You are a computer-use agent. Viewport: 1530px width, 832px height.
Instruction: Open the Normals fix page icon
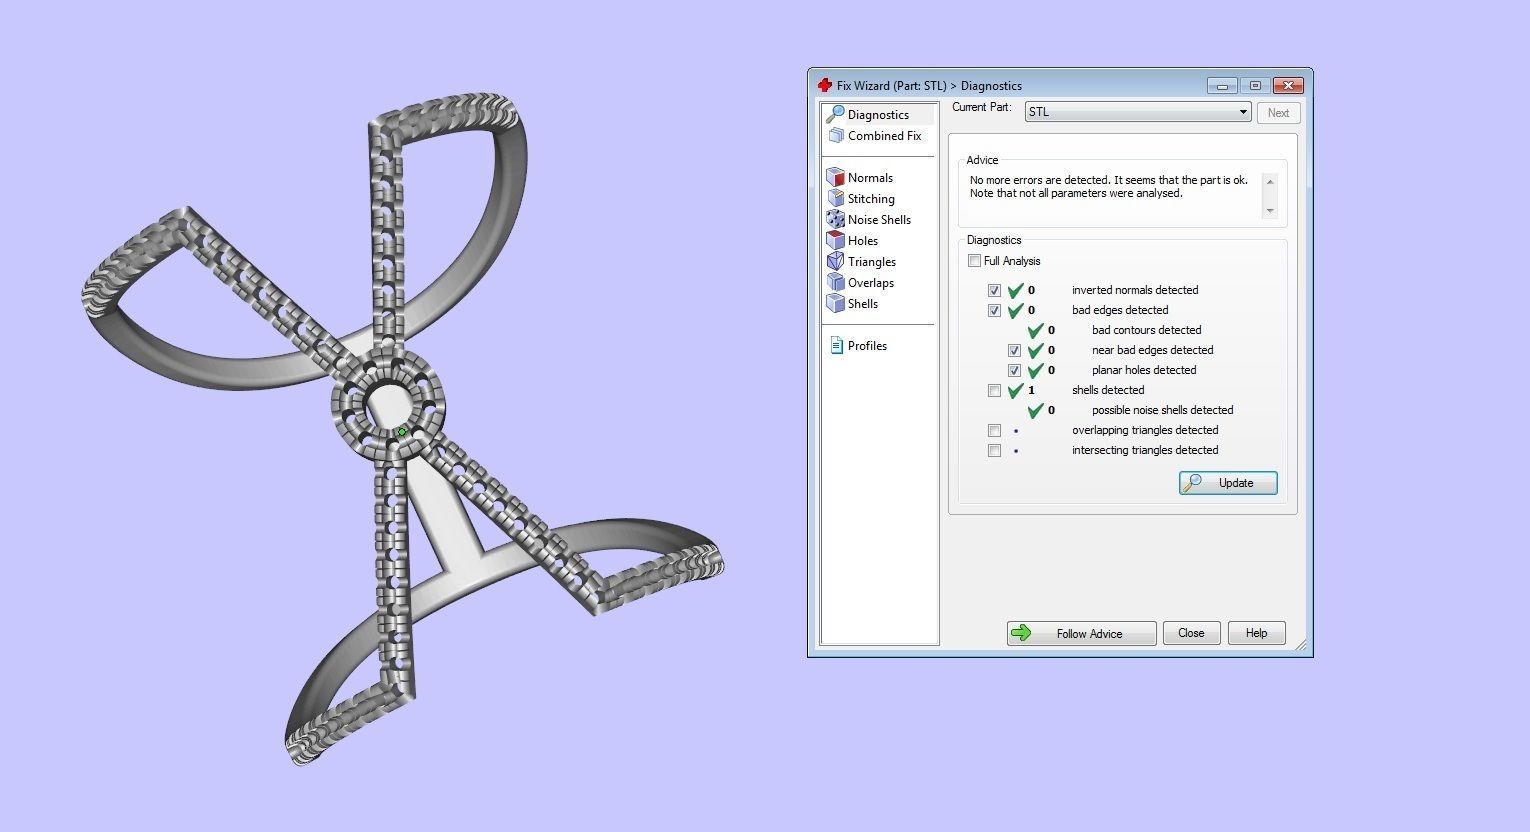point(835,177)
